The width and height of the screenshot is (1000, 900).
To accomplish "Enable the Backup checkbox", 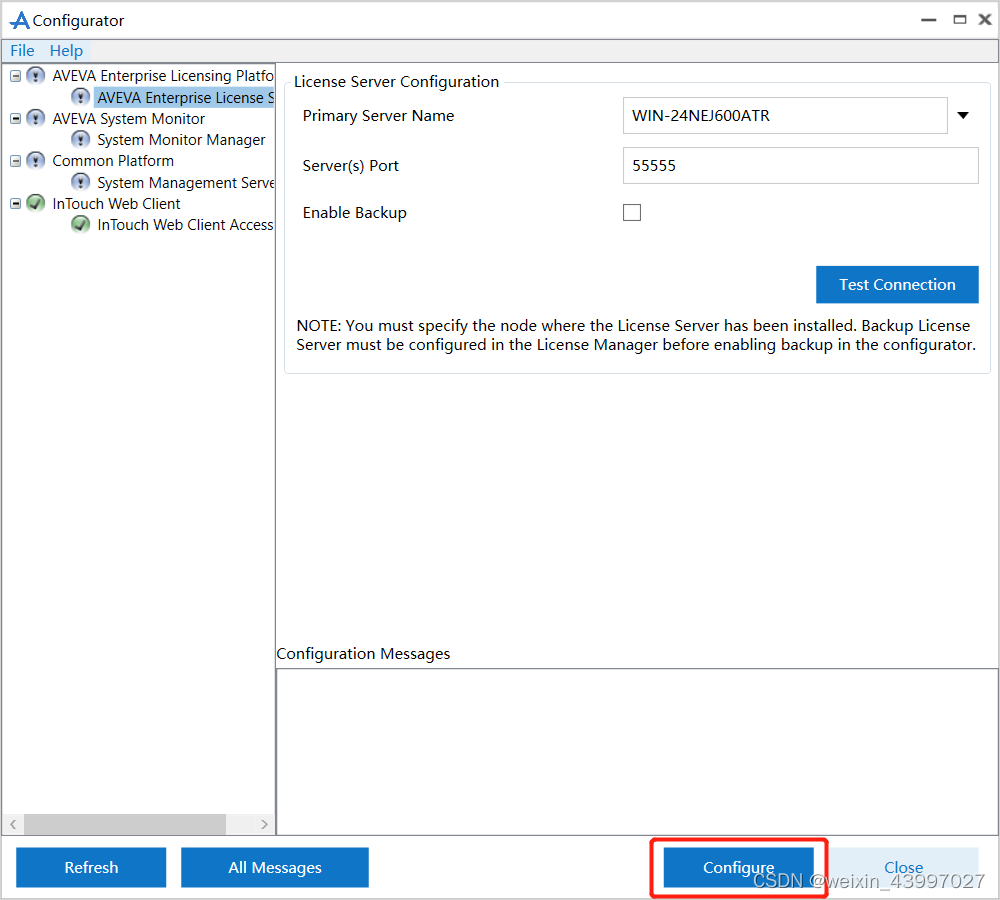I will 632,212.
